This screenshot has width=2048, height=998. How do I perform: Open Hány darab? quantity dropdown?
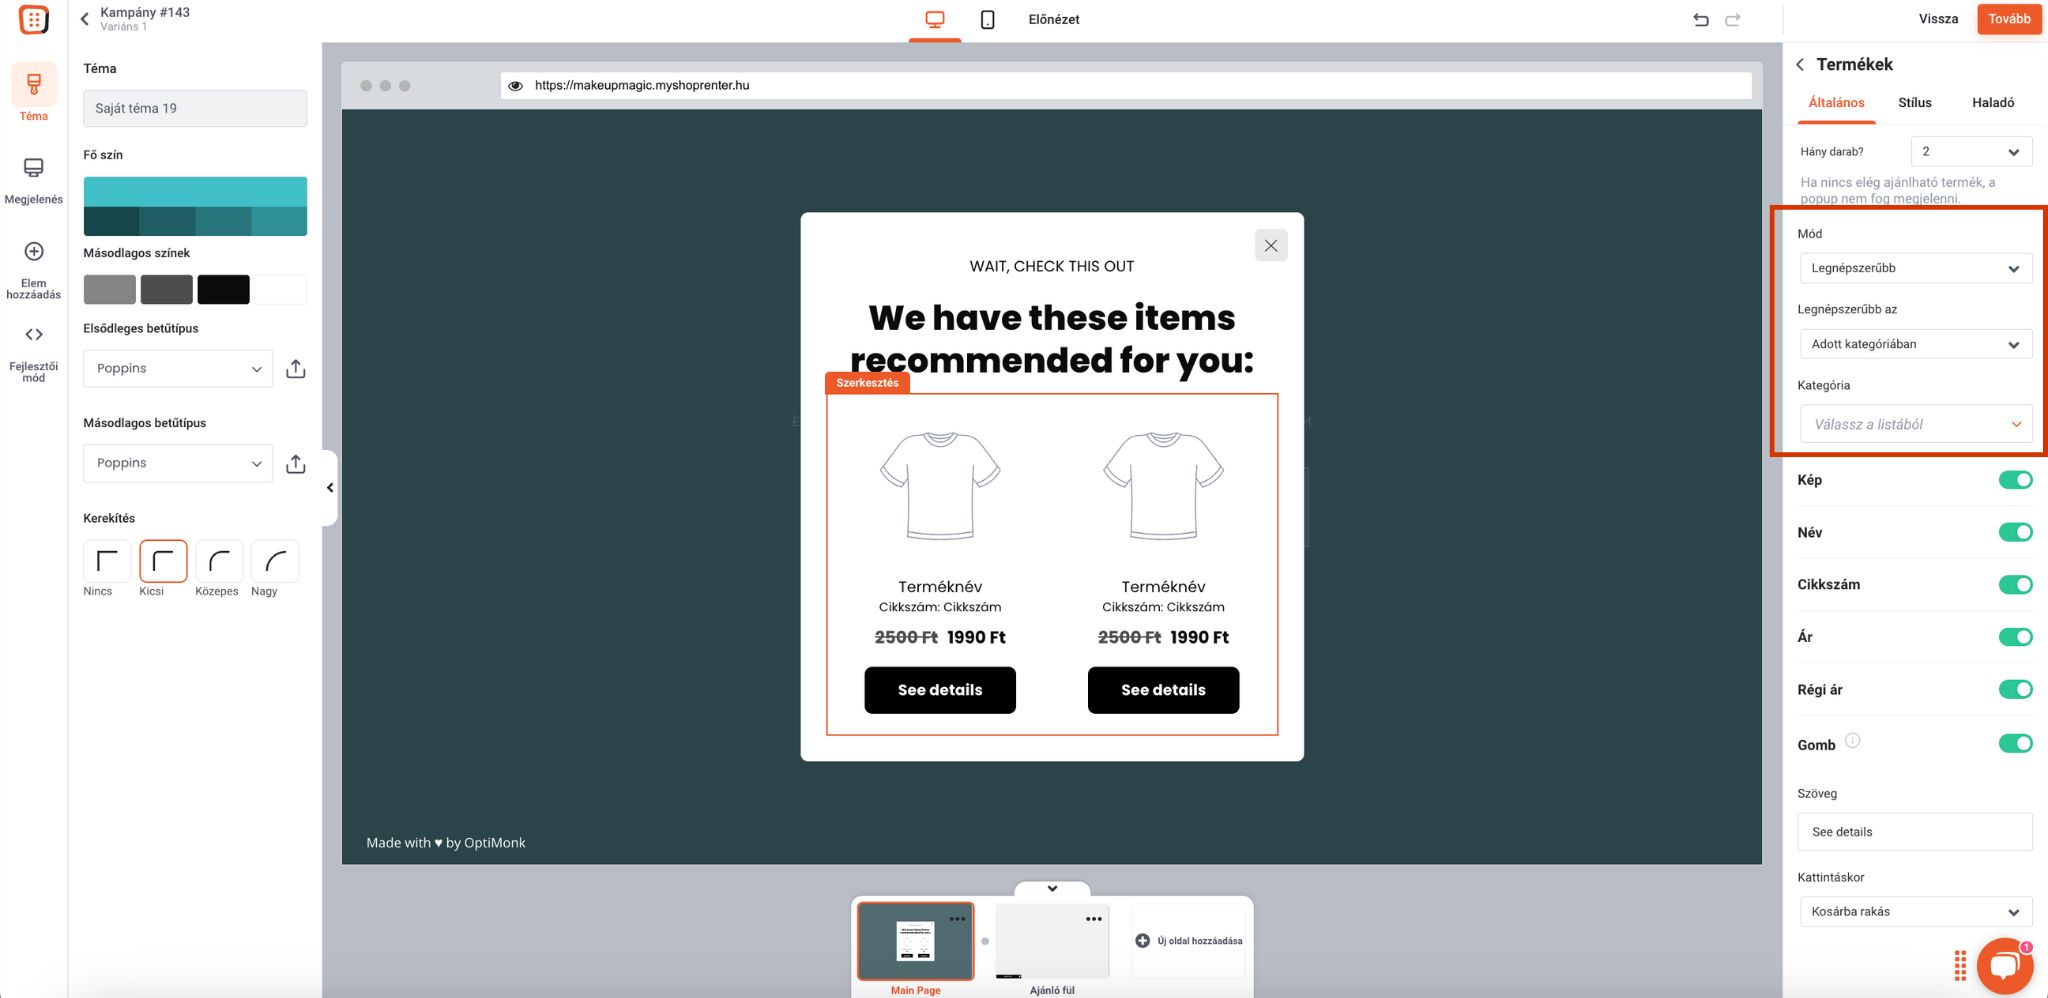1971,152
